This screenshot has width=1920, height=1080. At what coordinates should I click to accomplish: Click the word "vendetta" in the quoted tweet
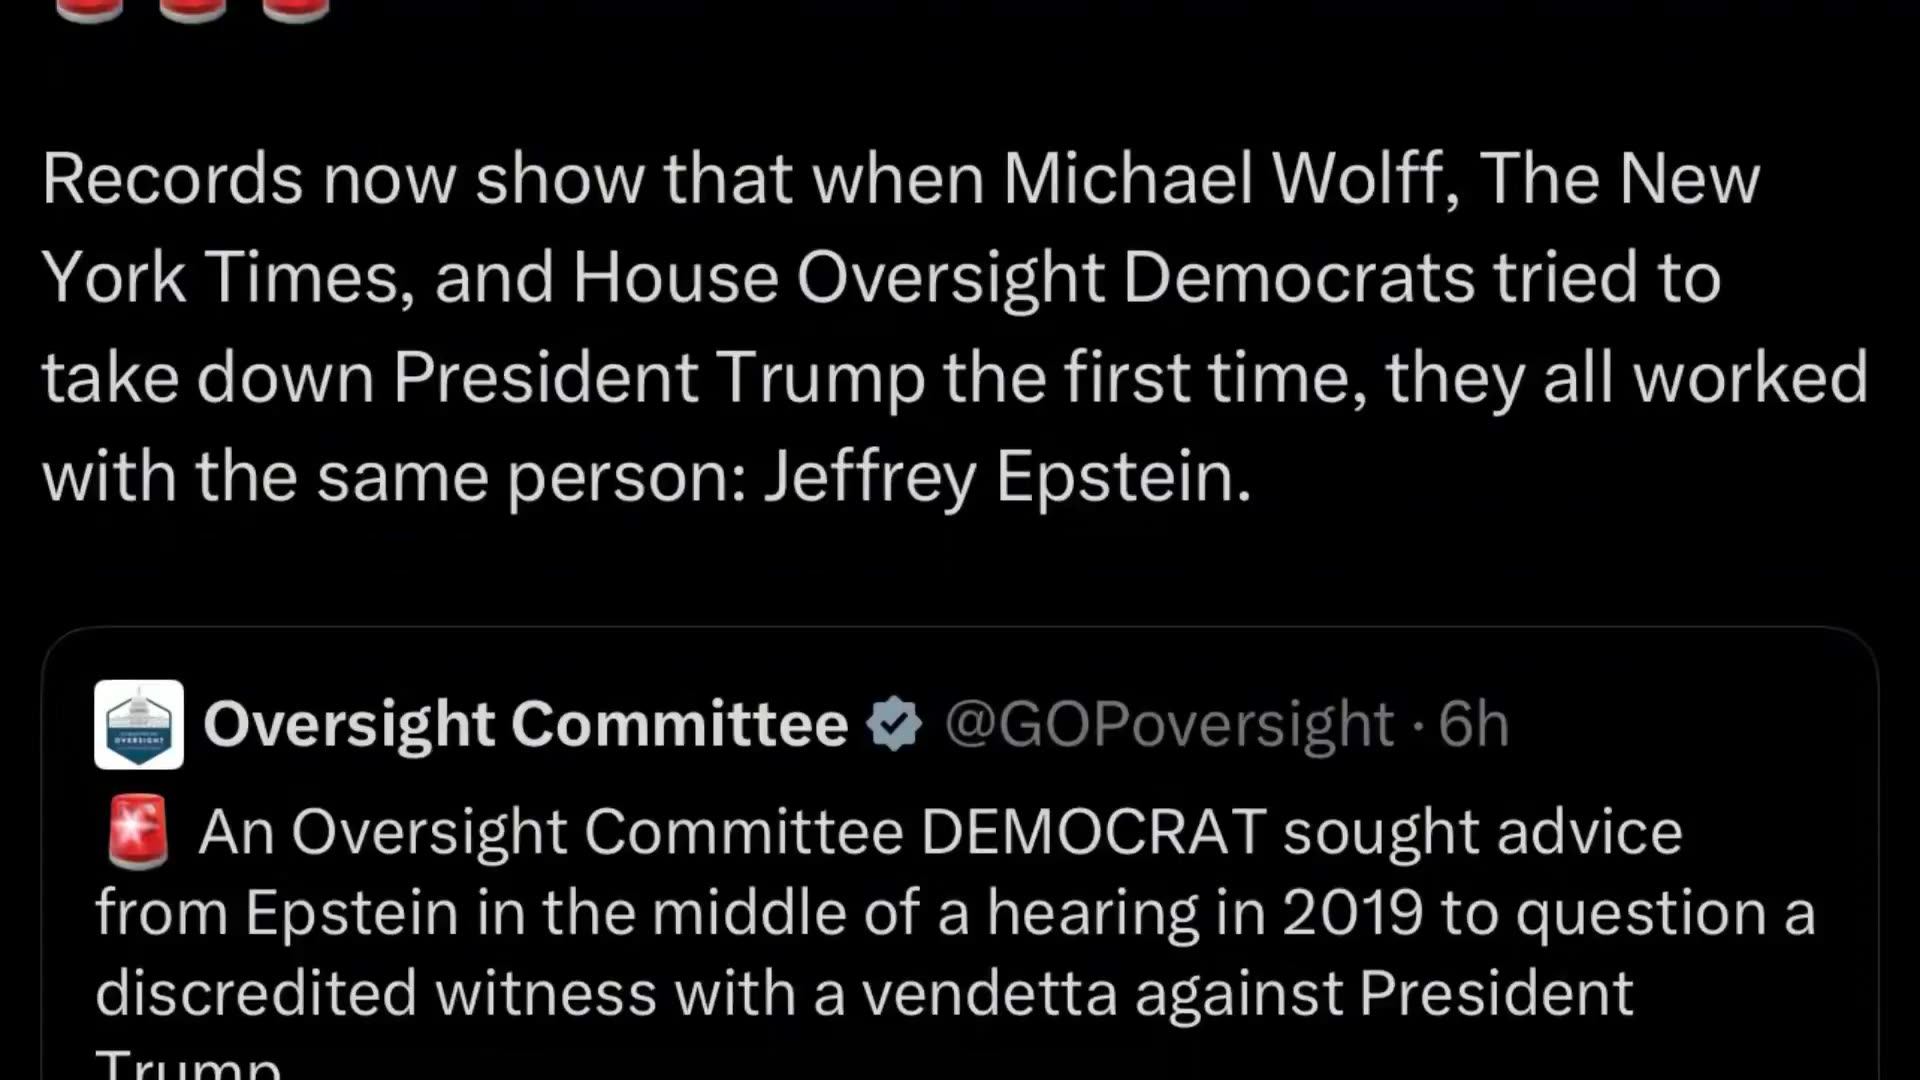pos(989,994)
